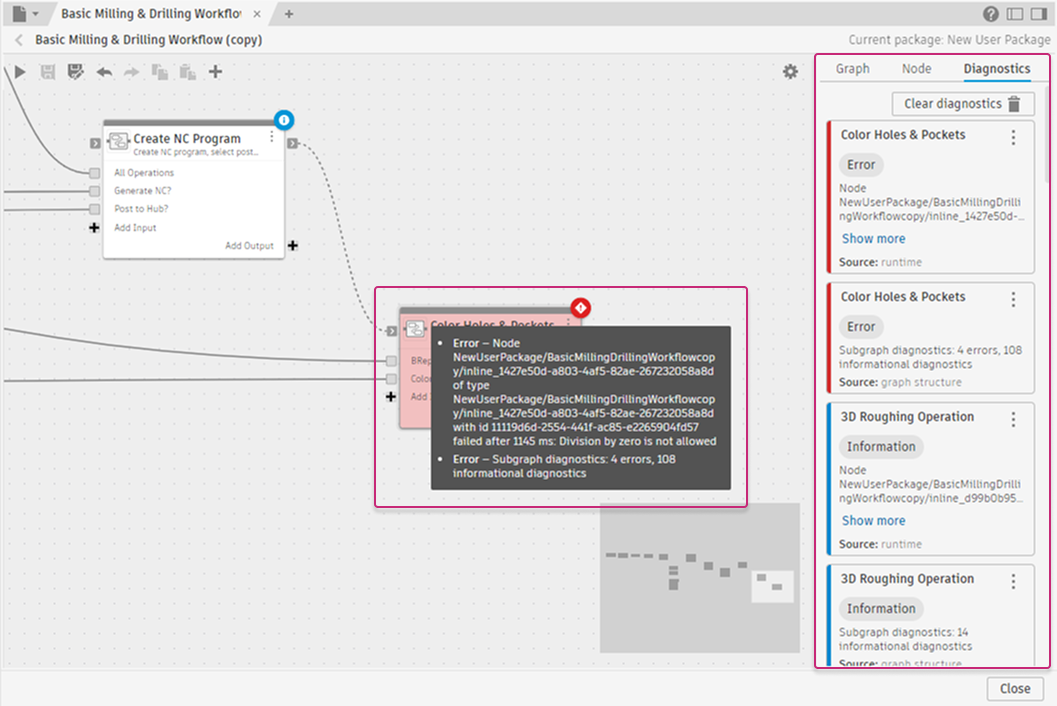Open graph settings gear icon

point(790,71)
